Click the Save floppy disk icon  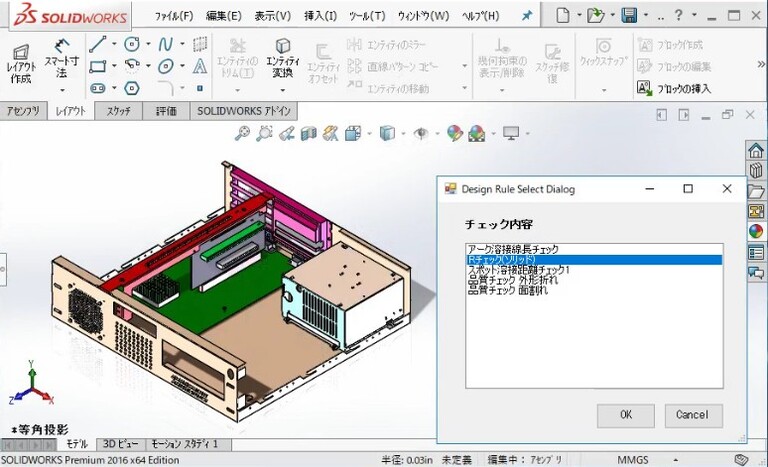tap(629, 15)
